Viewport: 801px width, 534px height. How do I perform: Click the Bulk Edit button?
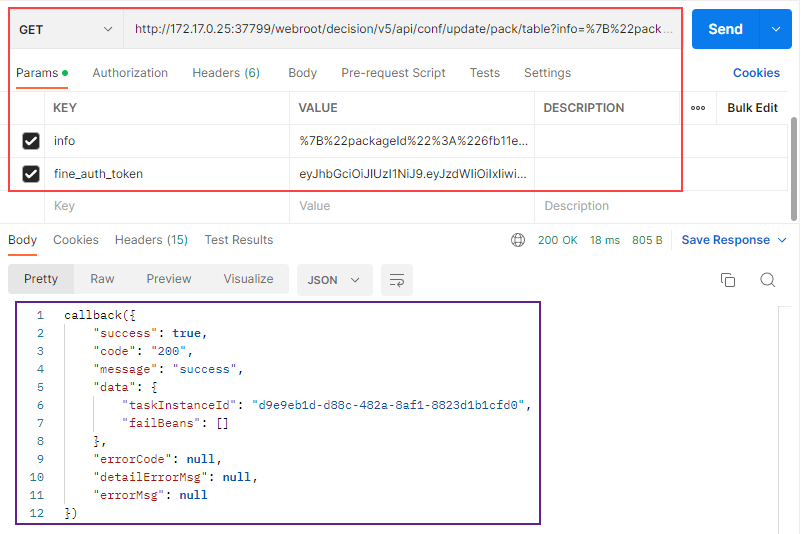point(752,108)
